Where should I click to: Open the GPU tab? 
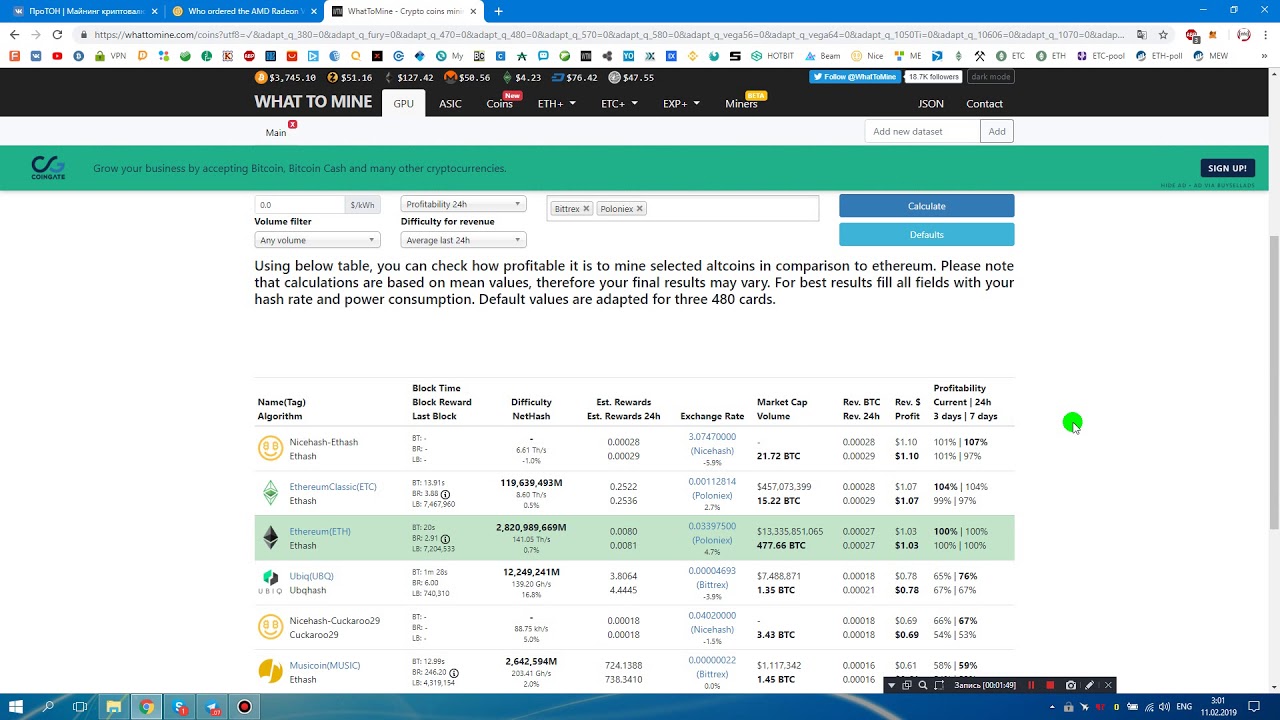click(403, 103)
